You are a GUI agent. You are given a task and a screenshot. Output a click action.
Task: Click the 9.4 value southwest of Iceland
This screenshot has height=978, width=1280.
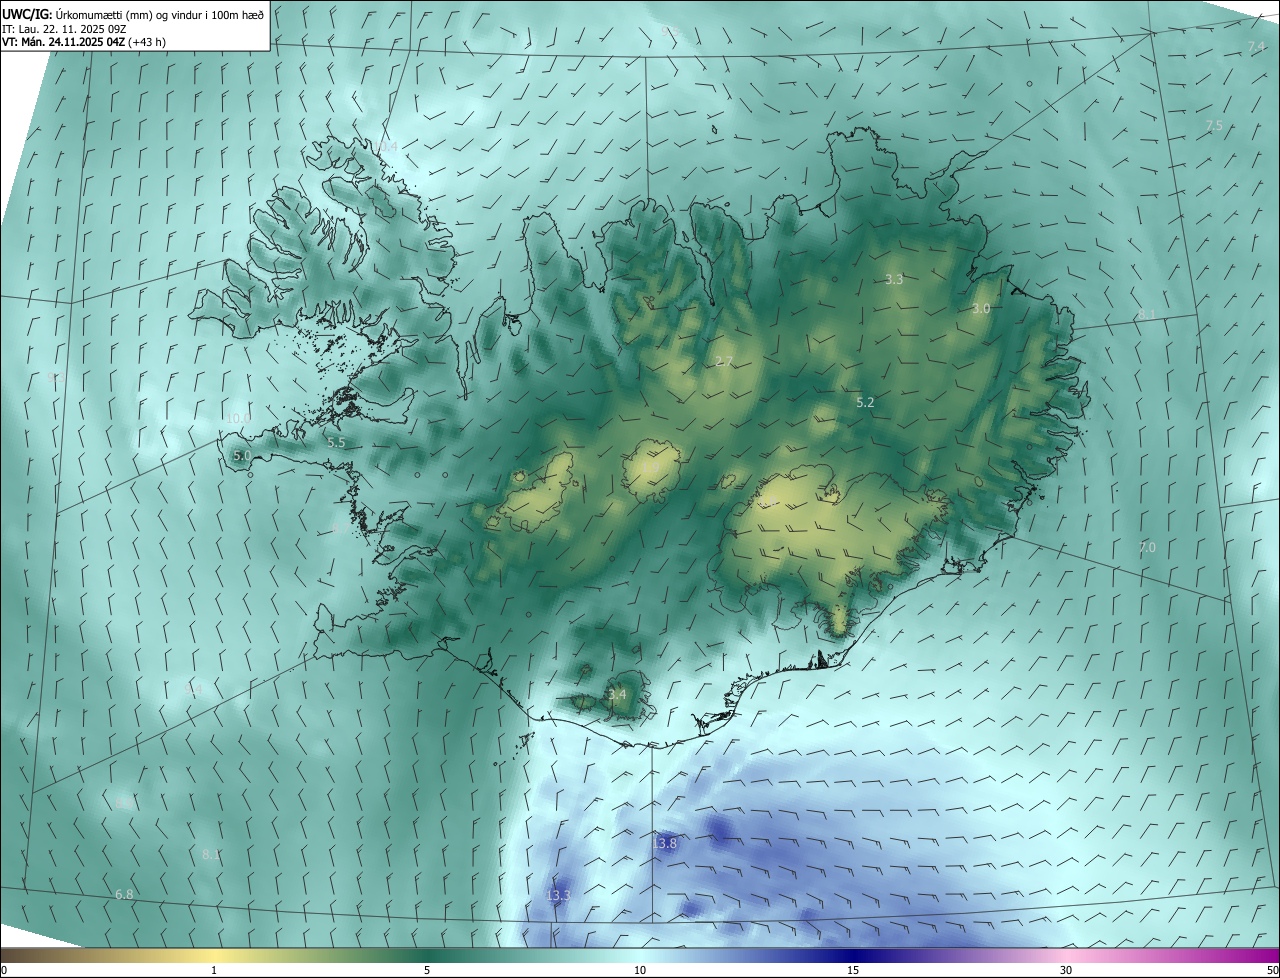pyautogui.click(x=193, y=689)
